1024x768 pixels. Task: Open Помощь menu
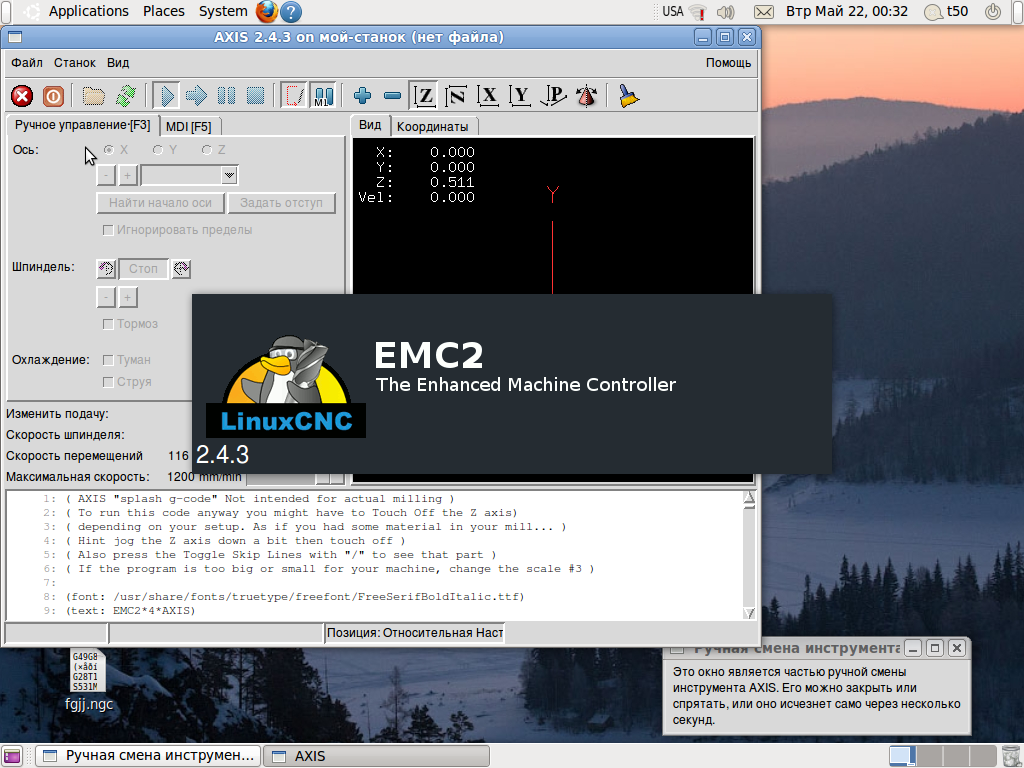[728, 63]
